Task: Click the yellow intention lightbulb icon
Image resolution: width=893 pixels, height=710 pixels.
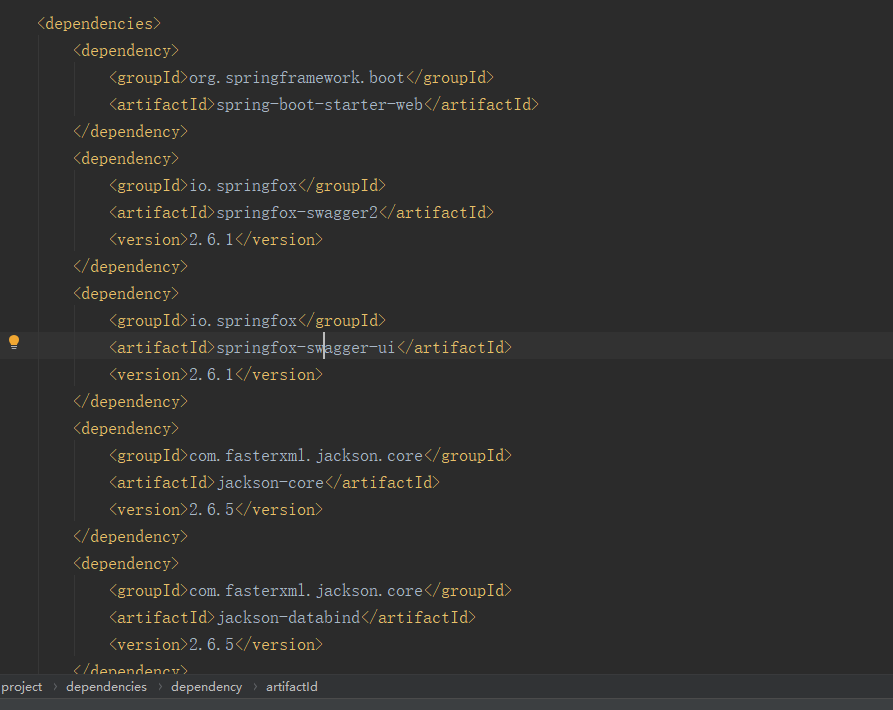Action: coord(14,342)
